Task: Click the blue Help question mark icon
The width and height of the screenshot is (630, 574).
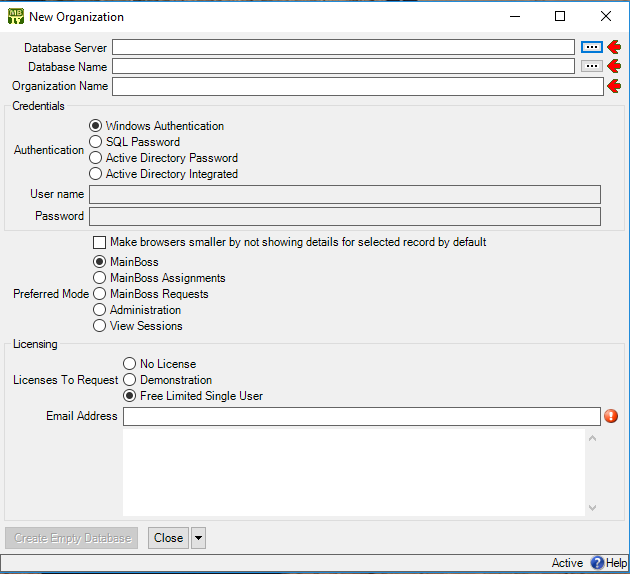Action: (x=597, y=563)
